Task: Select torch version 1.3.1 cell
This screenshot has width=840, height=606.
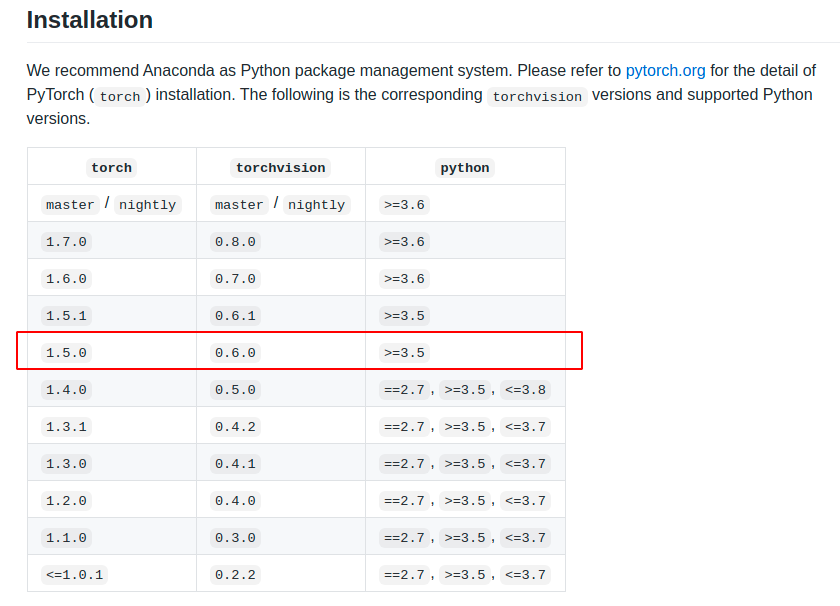Action: [x=66, y=427]
